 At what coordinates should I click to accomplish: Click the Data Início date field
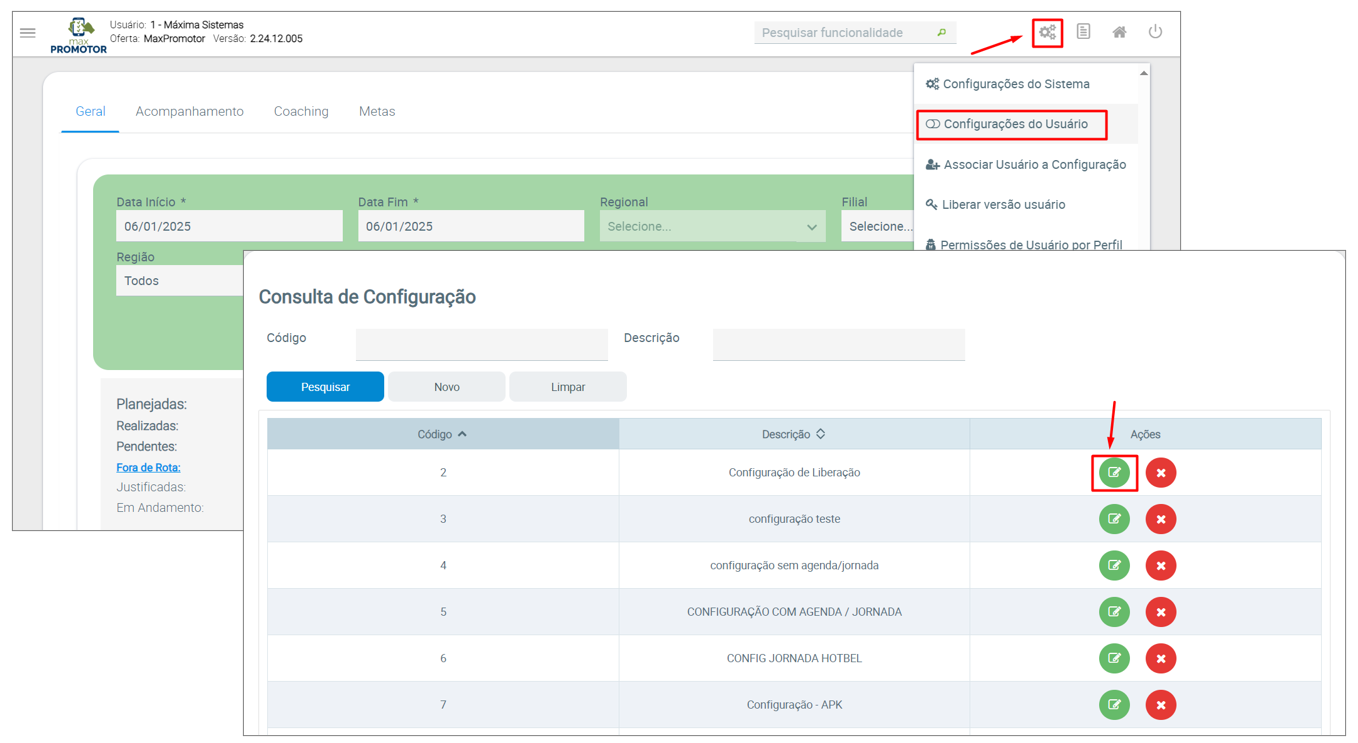pyautogui.click(x=229, y=227)
